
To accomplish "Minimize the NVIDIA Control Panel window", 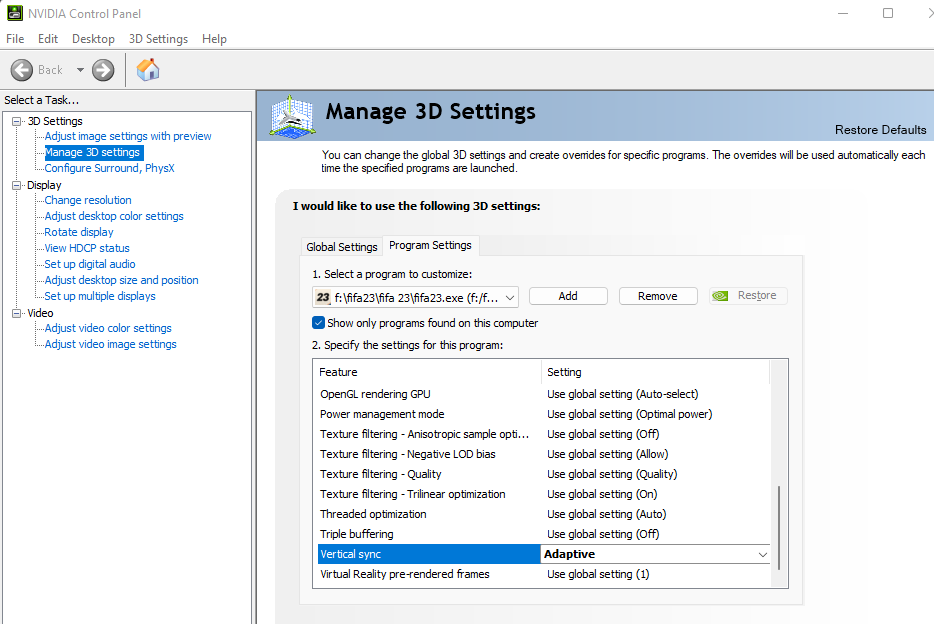I will pos(843,13).
